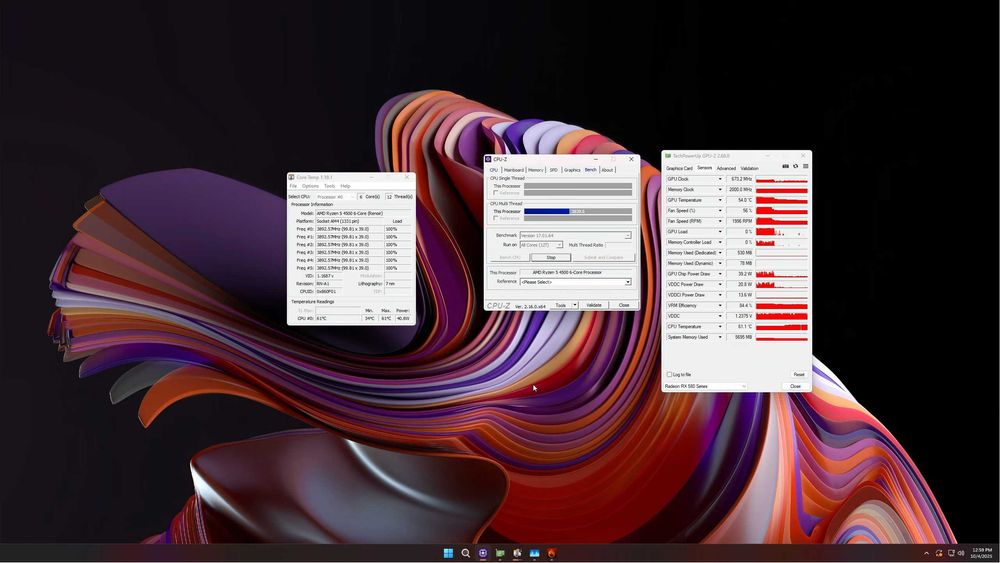Expand the GPU Load sensor dropdown
The height and width of the screenshot is (563, 1000).
tap(720, 232)
